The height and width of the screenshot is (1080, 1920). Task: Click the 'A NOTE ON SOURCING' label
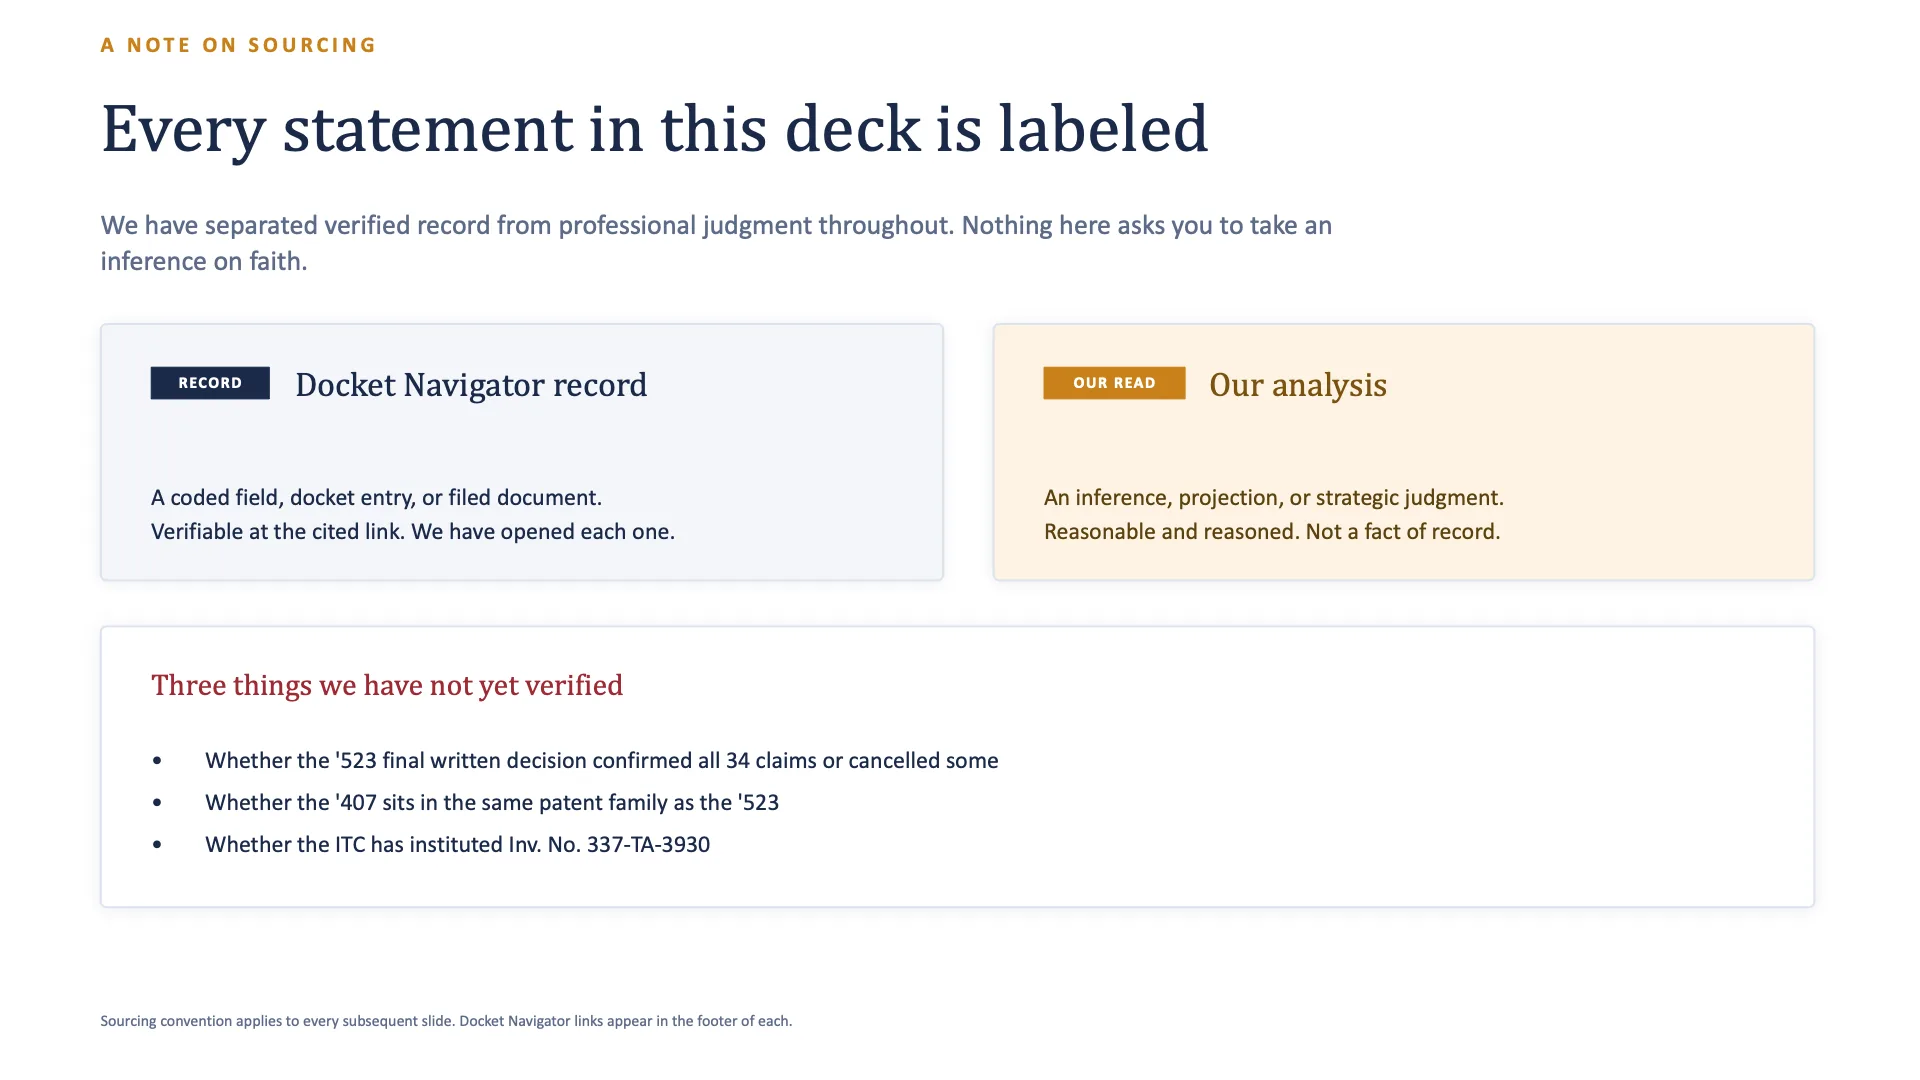(238, 45)
